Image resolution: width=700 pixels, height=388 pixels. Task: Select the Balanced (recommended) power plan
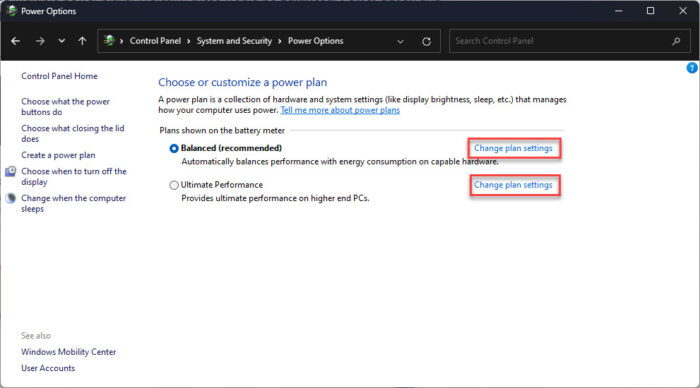tap(174, 148)
